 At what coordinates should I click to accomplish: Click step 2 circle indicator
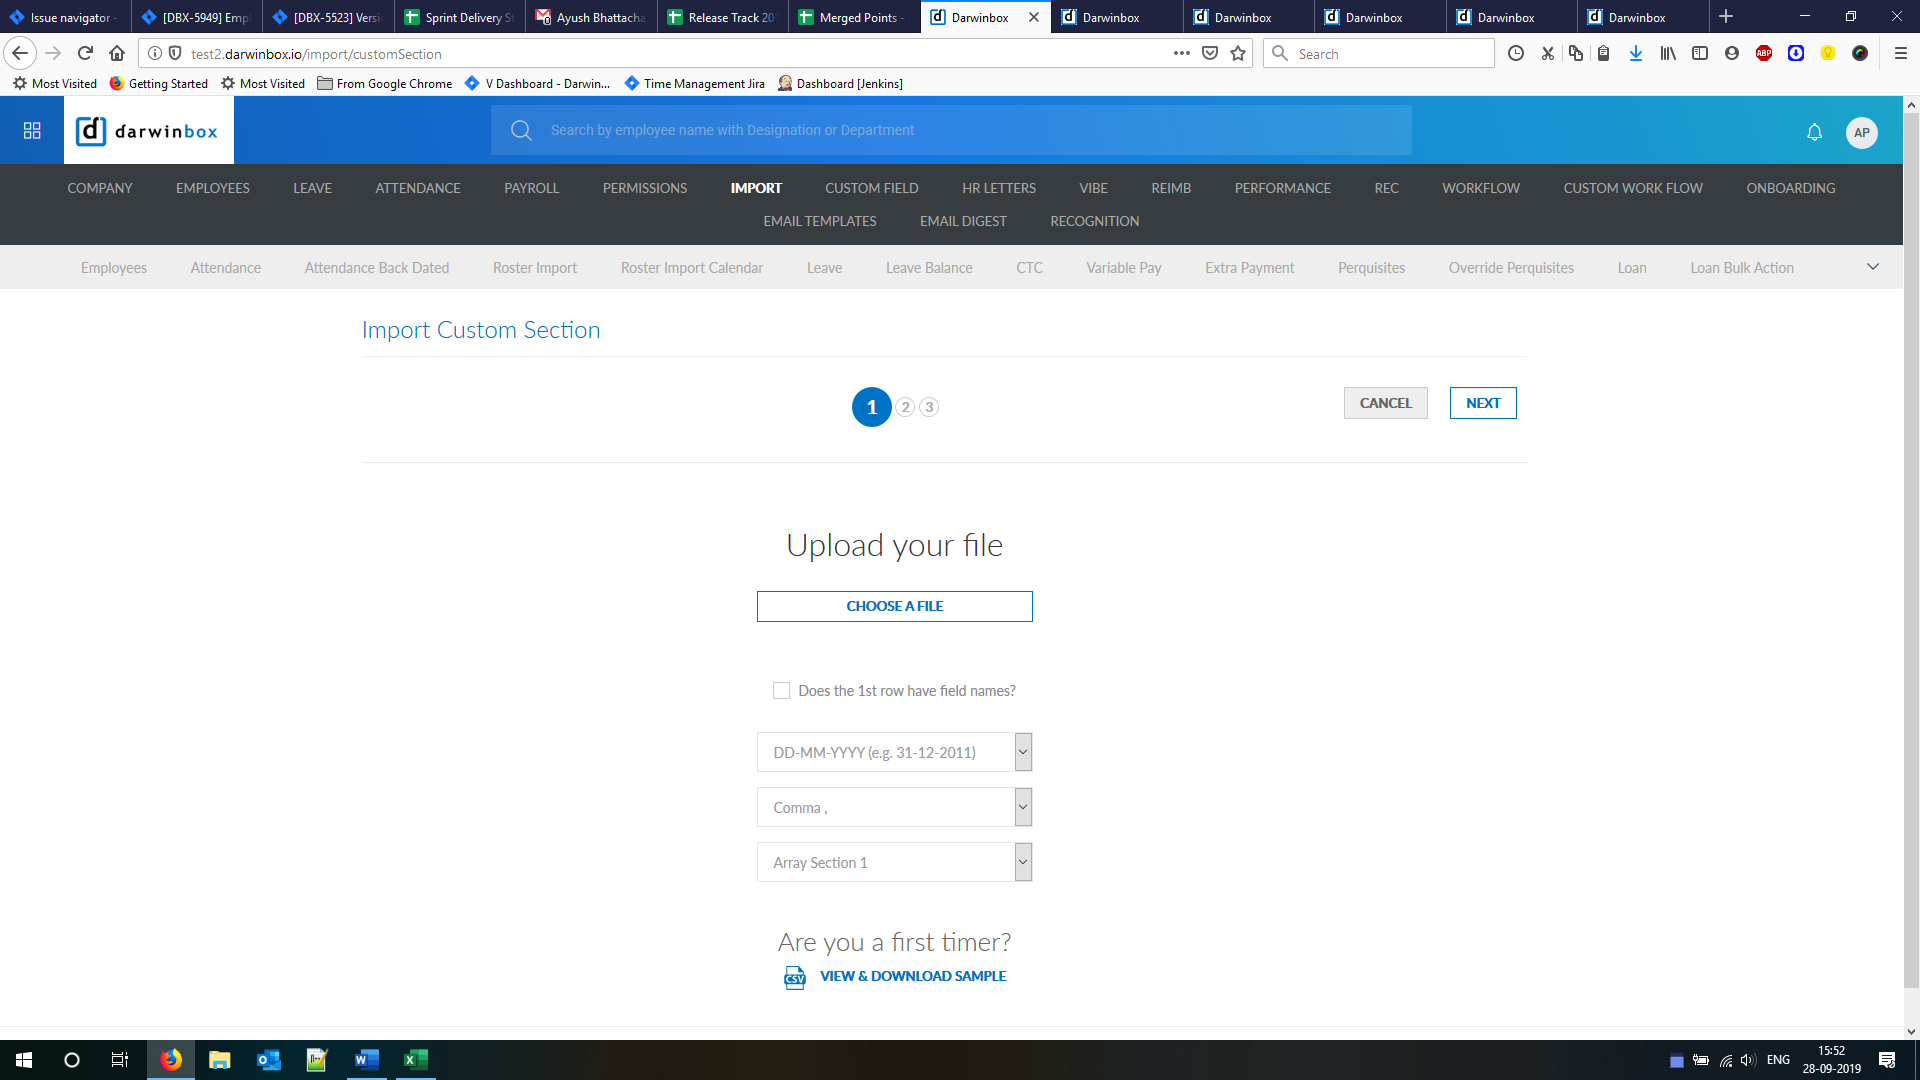[905, 407]
